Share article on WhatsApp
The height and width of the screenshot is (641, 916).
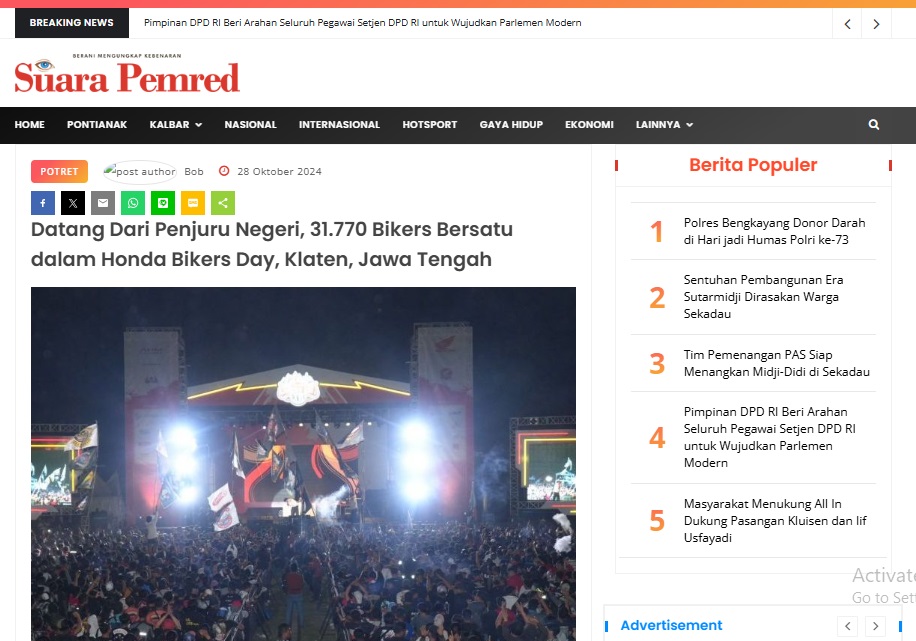[133, 203]
